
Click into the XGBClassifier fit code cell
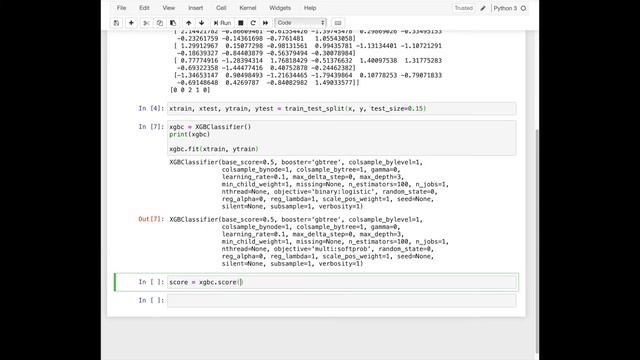pos(342,138)
